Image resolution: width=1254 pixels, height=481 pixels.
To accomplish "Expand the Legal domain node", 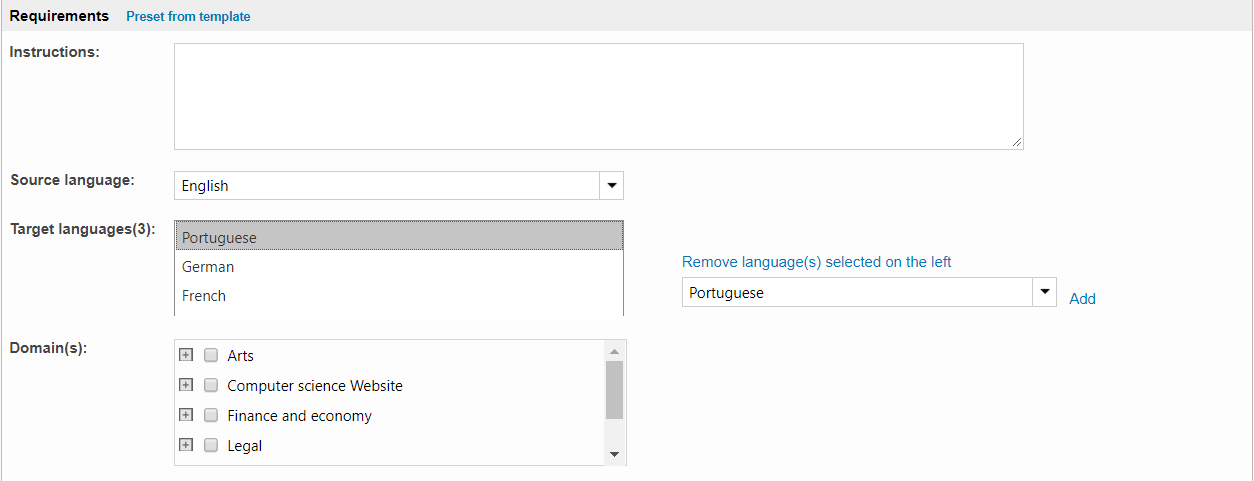I will click(x=185, y=445).
